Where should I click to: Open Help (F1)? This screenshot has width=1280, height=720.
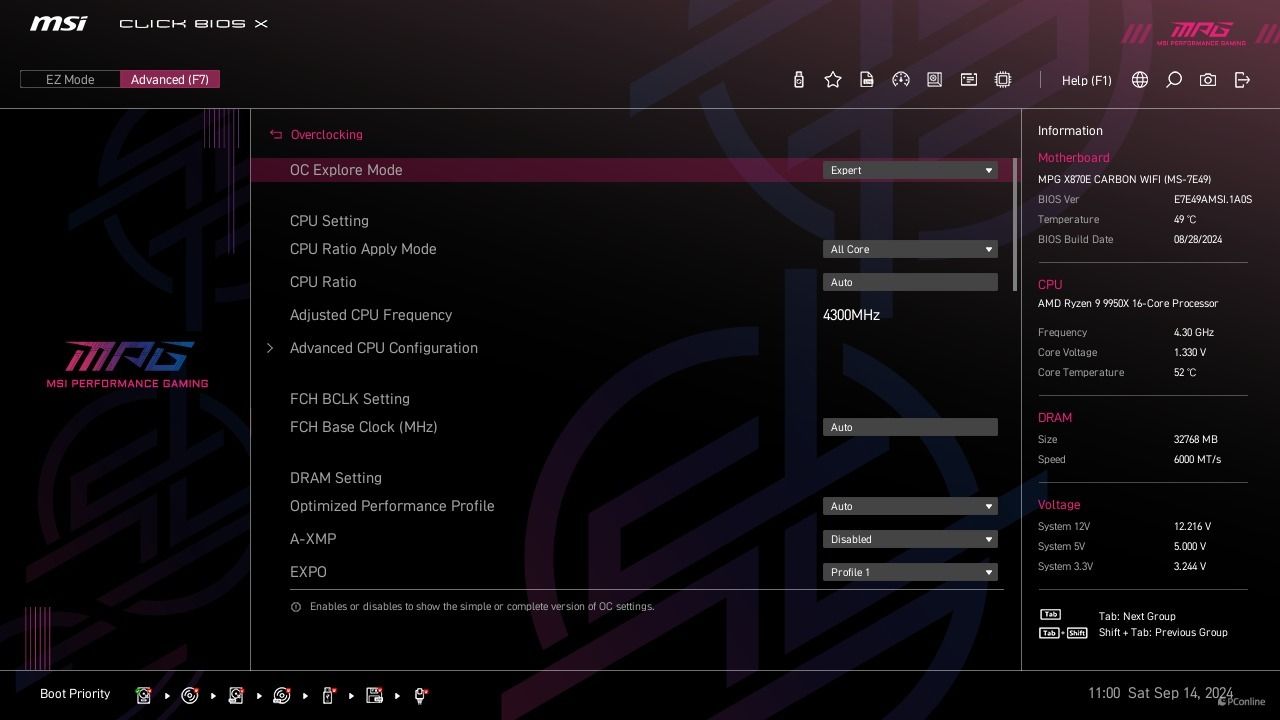pos(1086,80)
